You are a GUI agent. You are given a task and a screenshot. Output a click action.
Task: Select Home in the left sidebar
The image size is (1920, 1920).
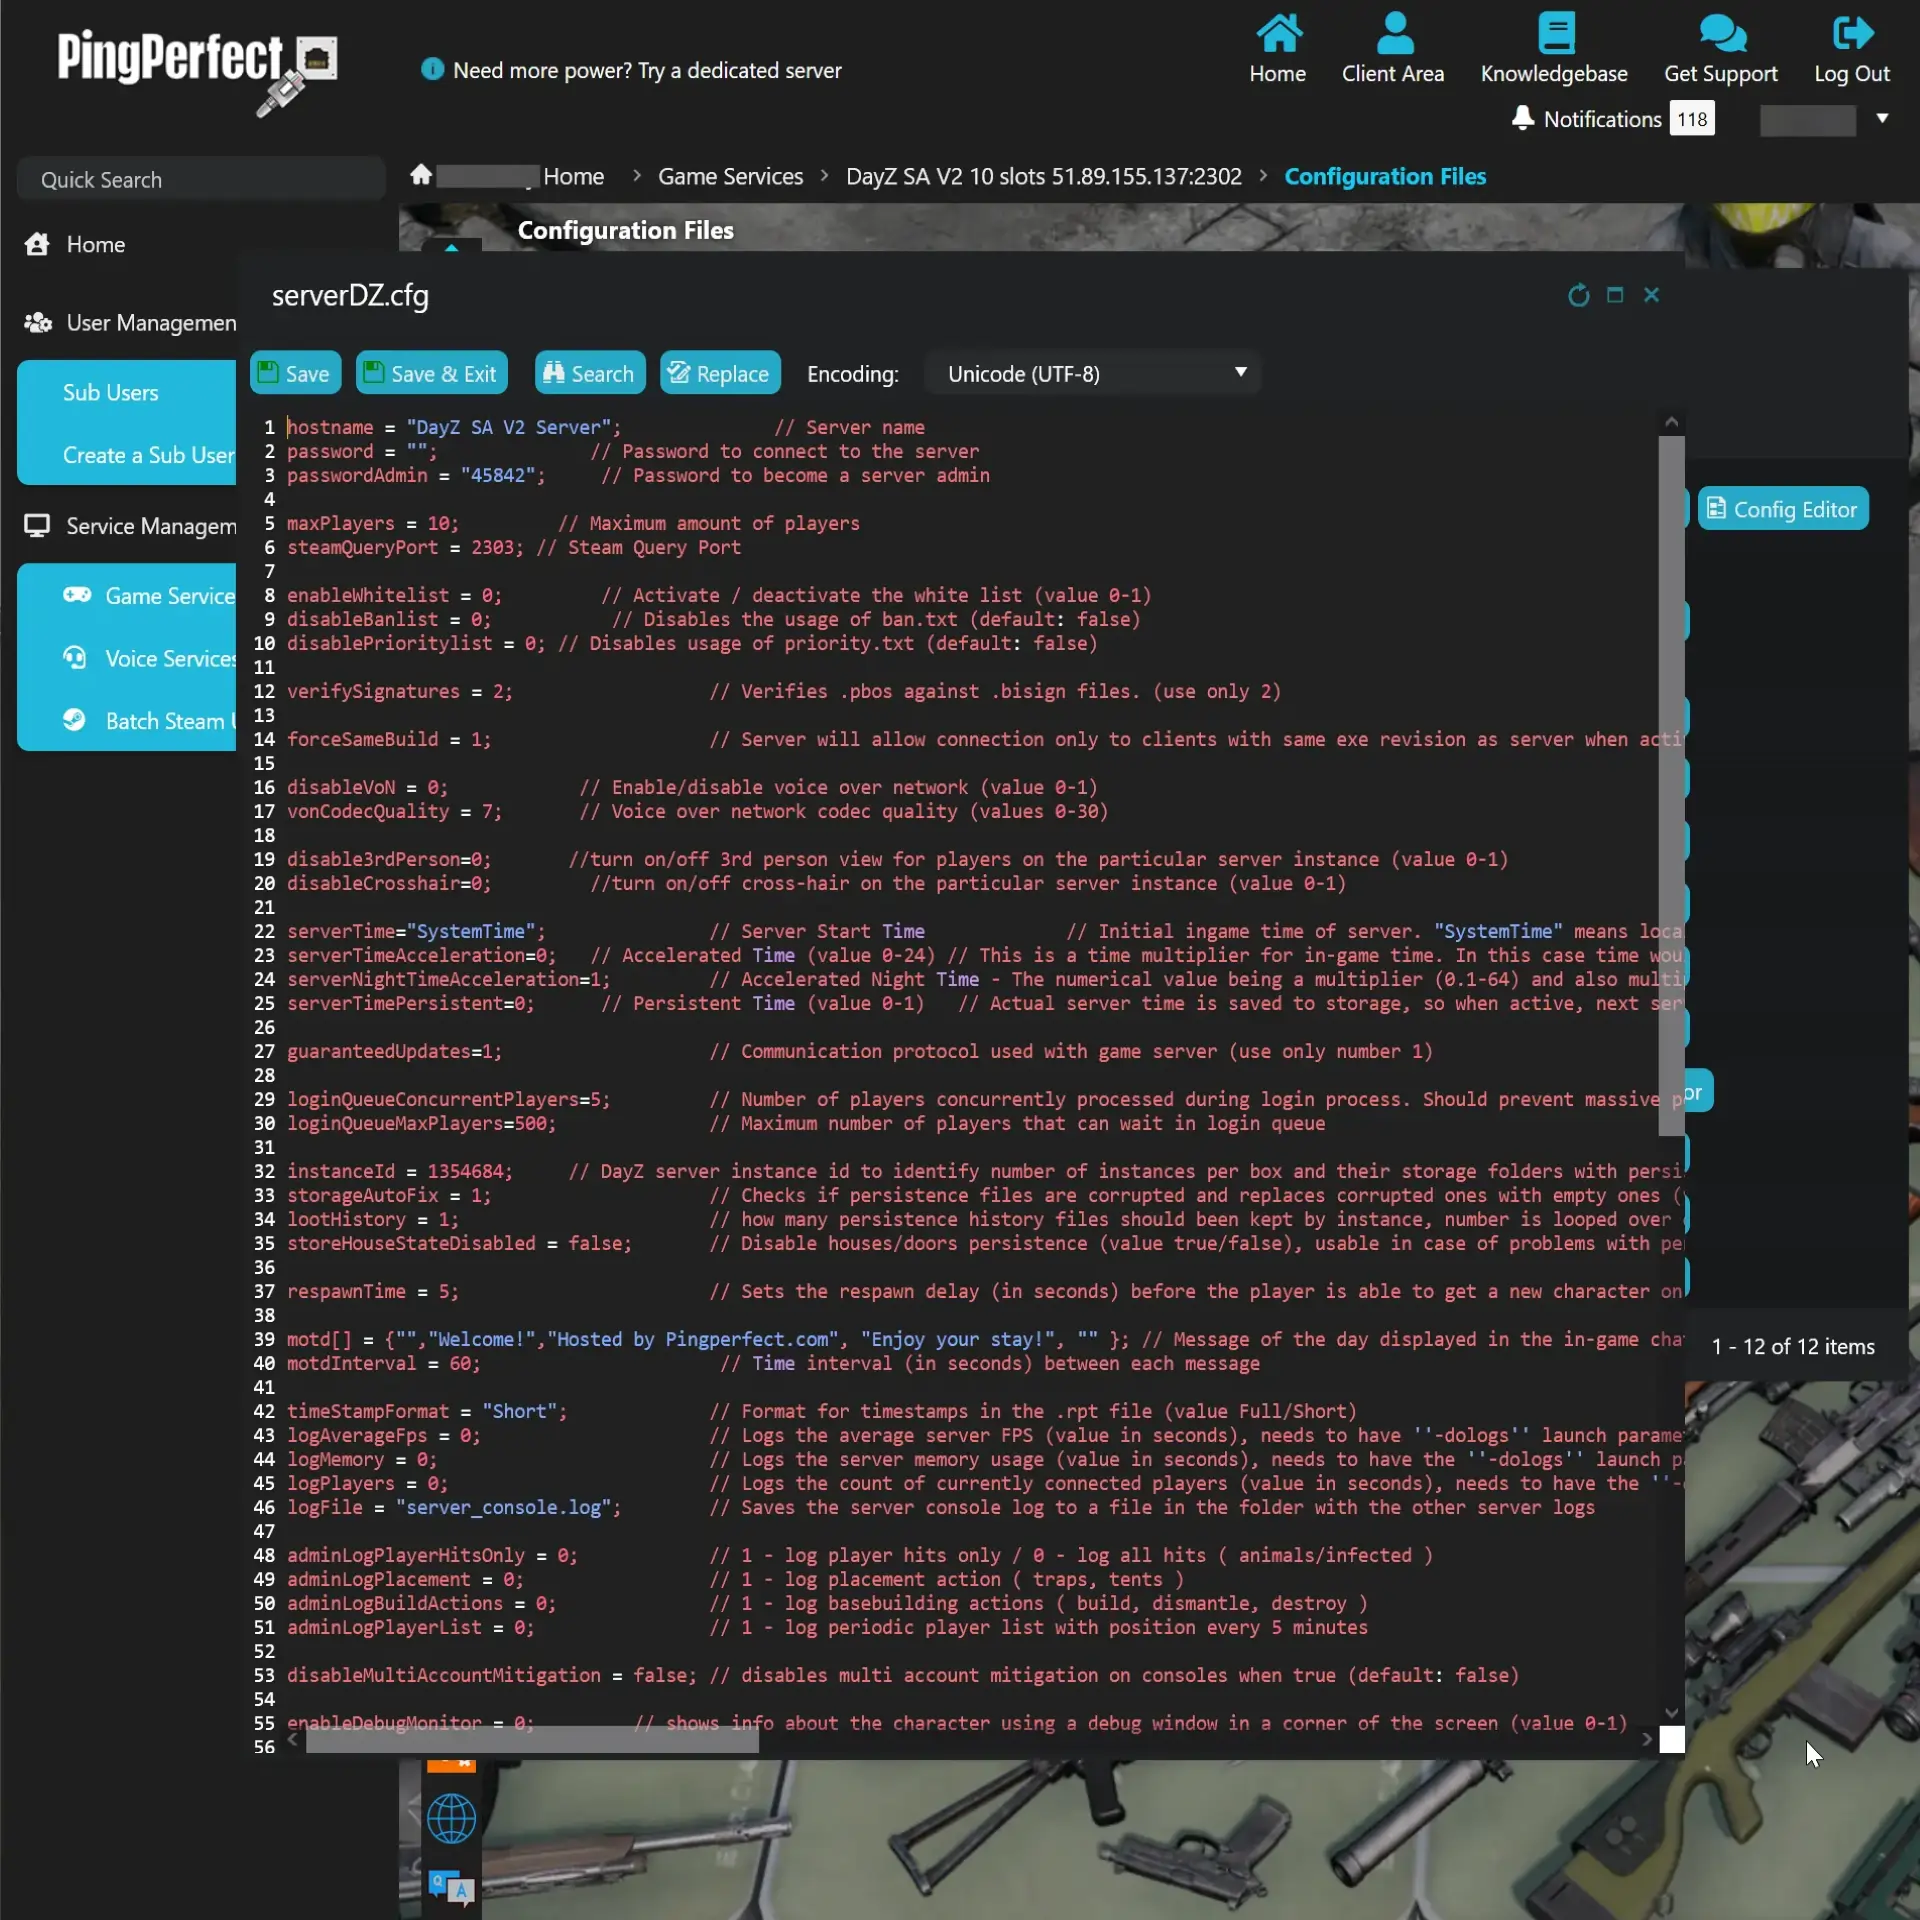pos(95,244)
